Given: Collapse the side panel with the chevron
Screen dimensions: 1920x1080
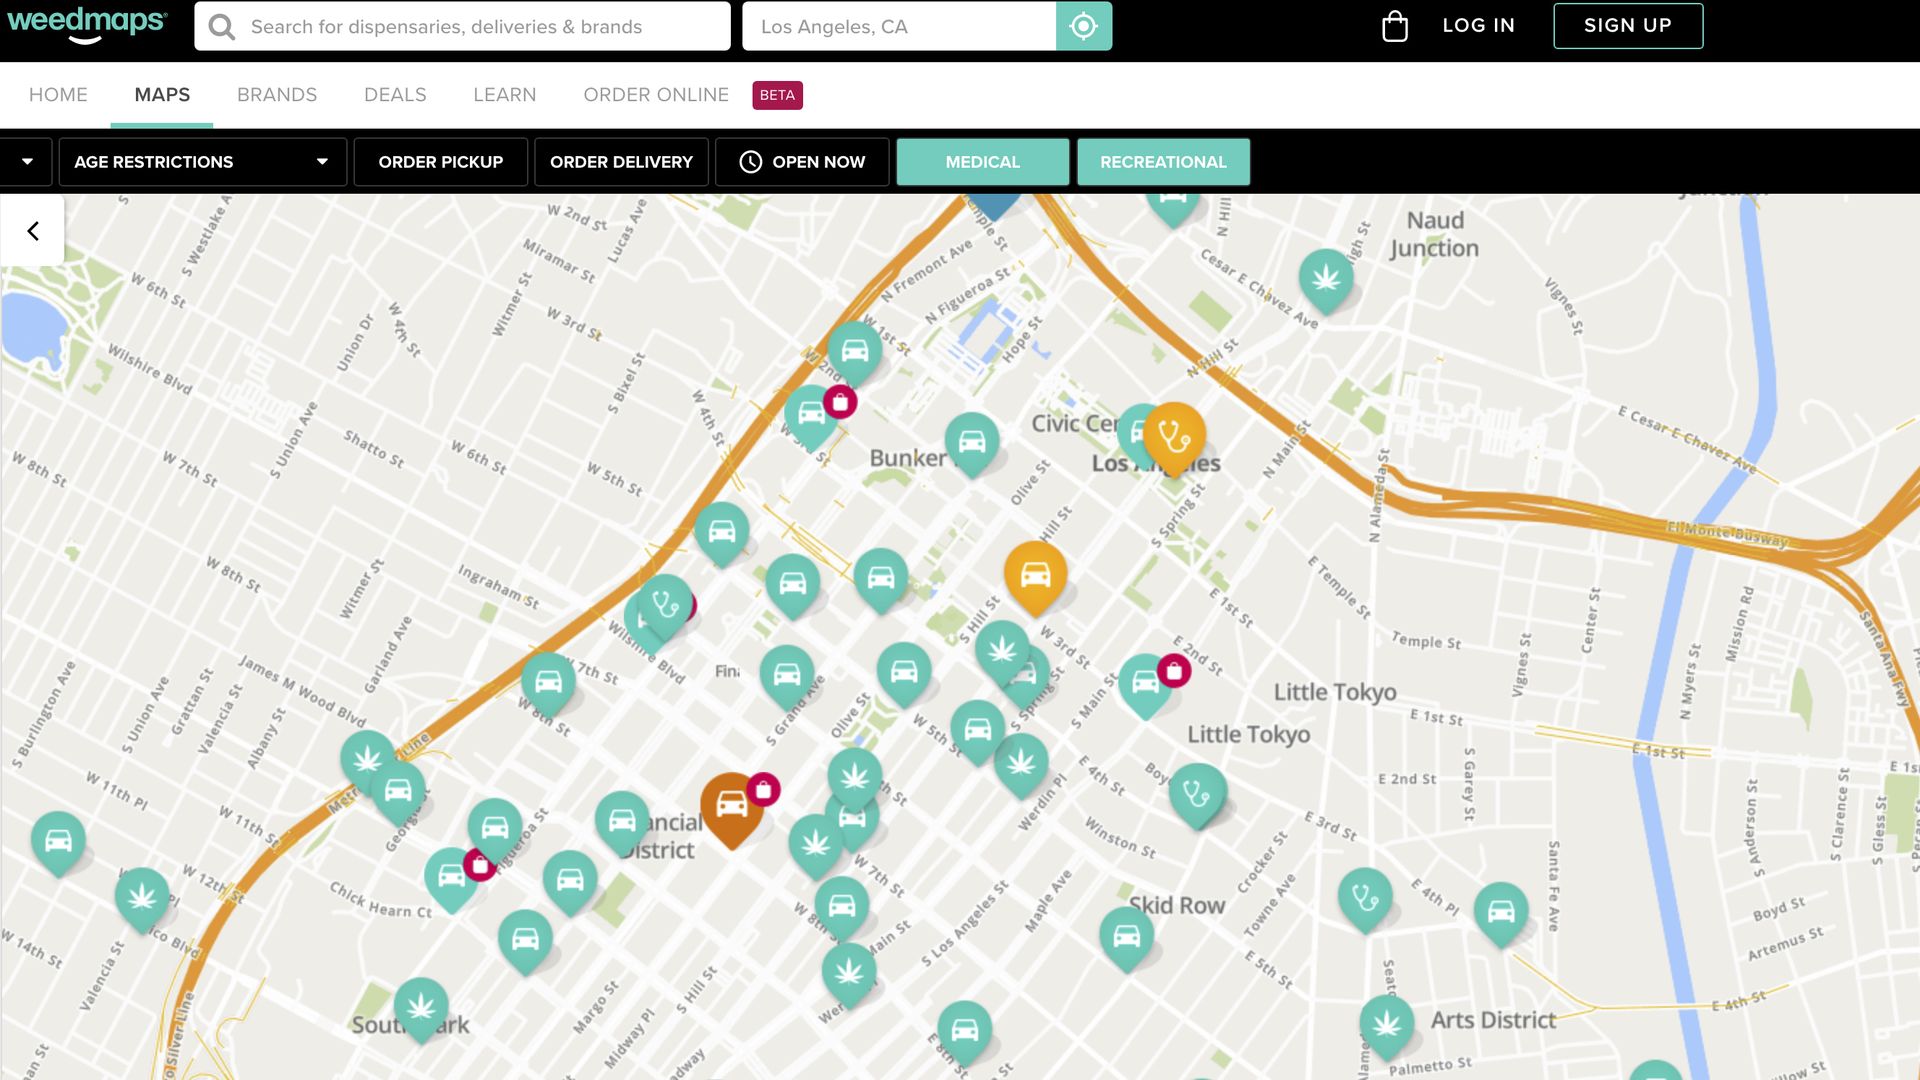Looking at the screenshot, I should click(x=33, y=231).
